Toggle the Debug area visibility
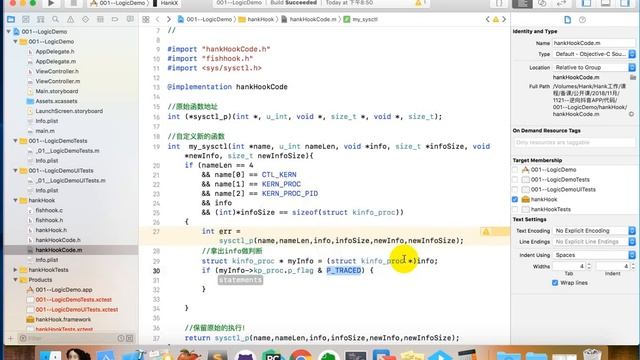The height and width of the screenshot is (360, 640). (x=606, y=3)
